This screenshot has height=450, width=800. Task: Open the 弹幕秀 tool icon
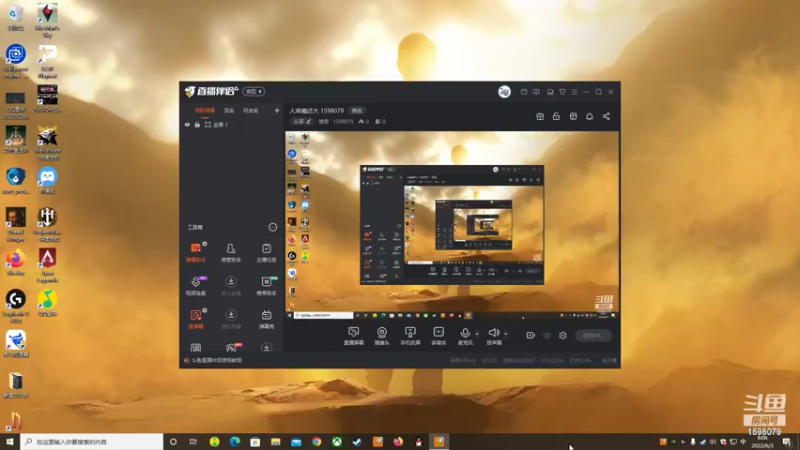(266, 318)
